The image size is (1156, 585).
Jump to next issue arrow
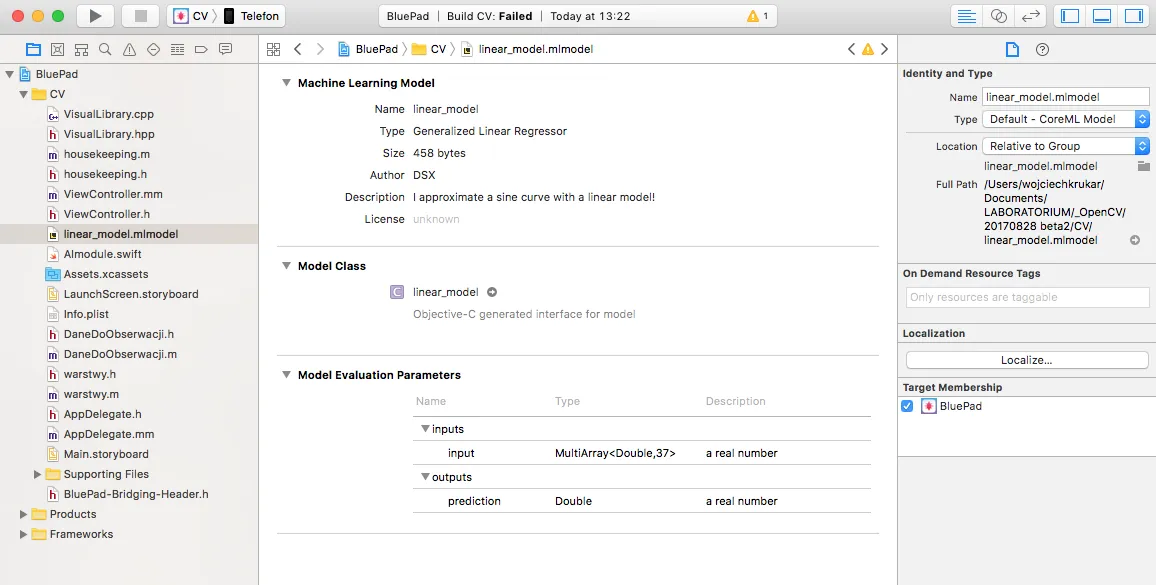[x=885, y=49]
